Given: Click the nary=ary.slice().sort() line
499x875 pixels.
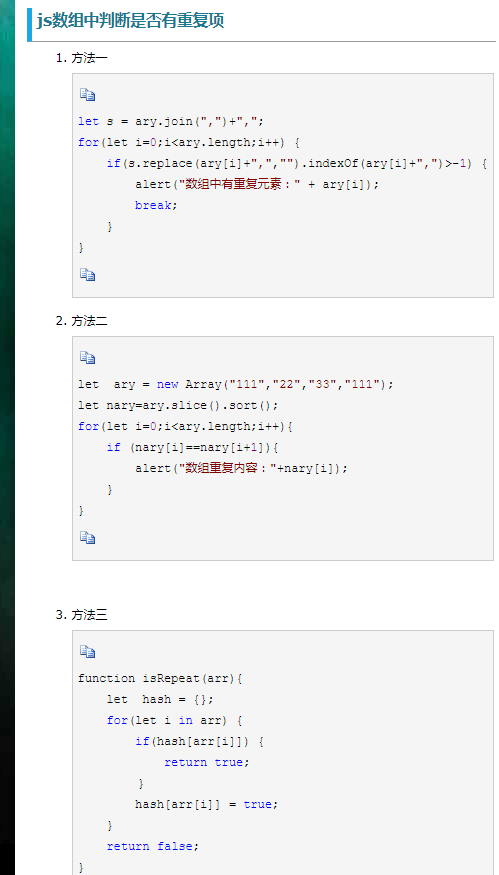Looking at the screenshot, I should [x=178, y=405].
